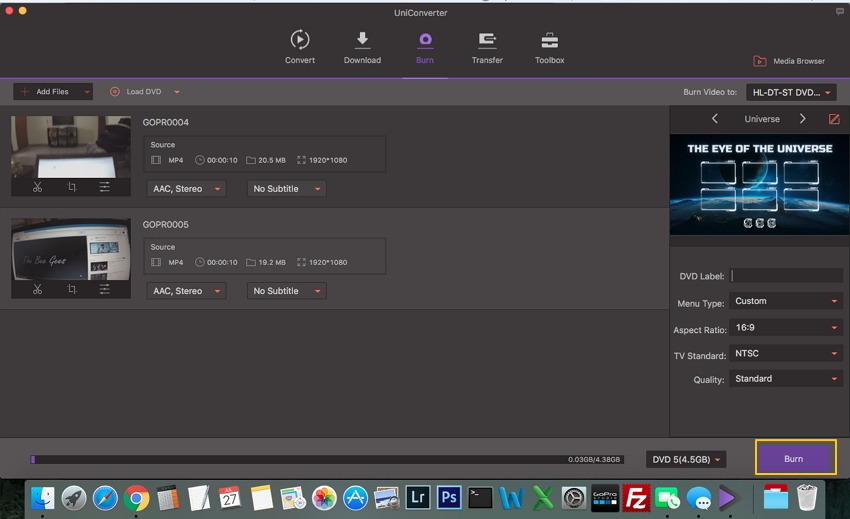Screen dimensions: 850x519
Task: Launch Lightroom from the dock
Action: pos(418,498)
